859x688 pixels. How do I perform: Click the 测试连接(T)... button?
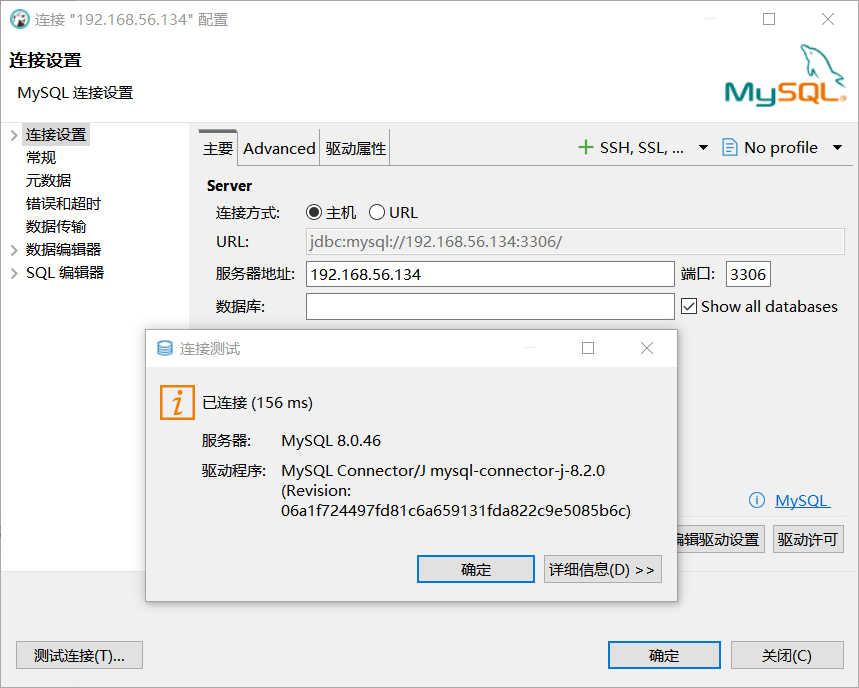[79, 655]
